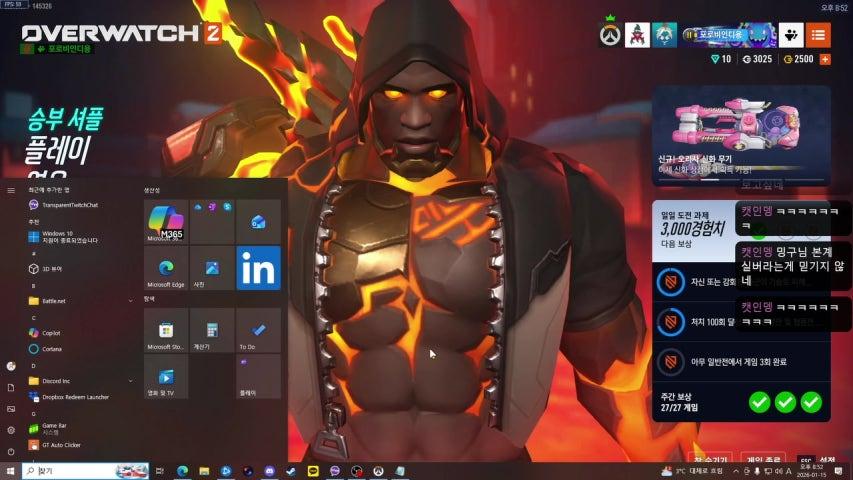The width and height of the screenshot is (853, 480).
Task: Open the Microsoft Edge tile
Action: [x=166, y=268]
